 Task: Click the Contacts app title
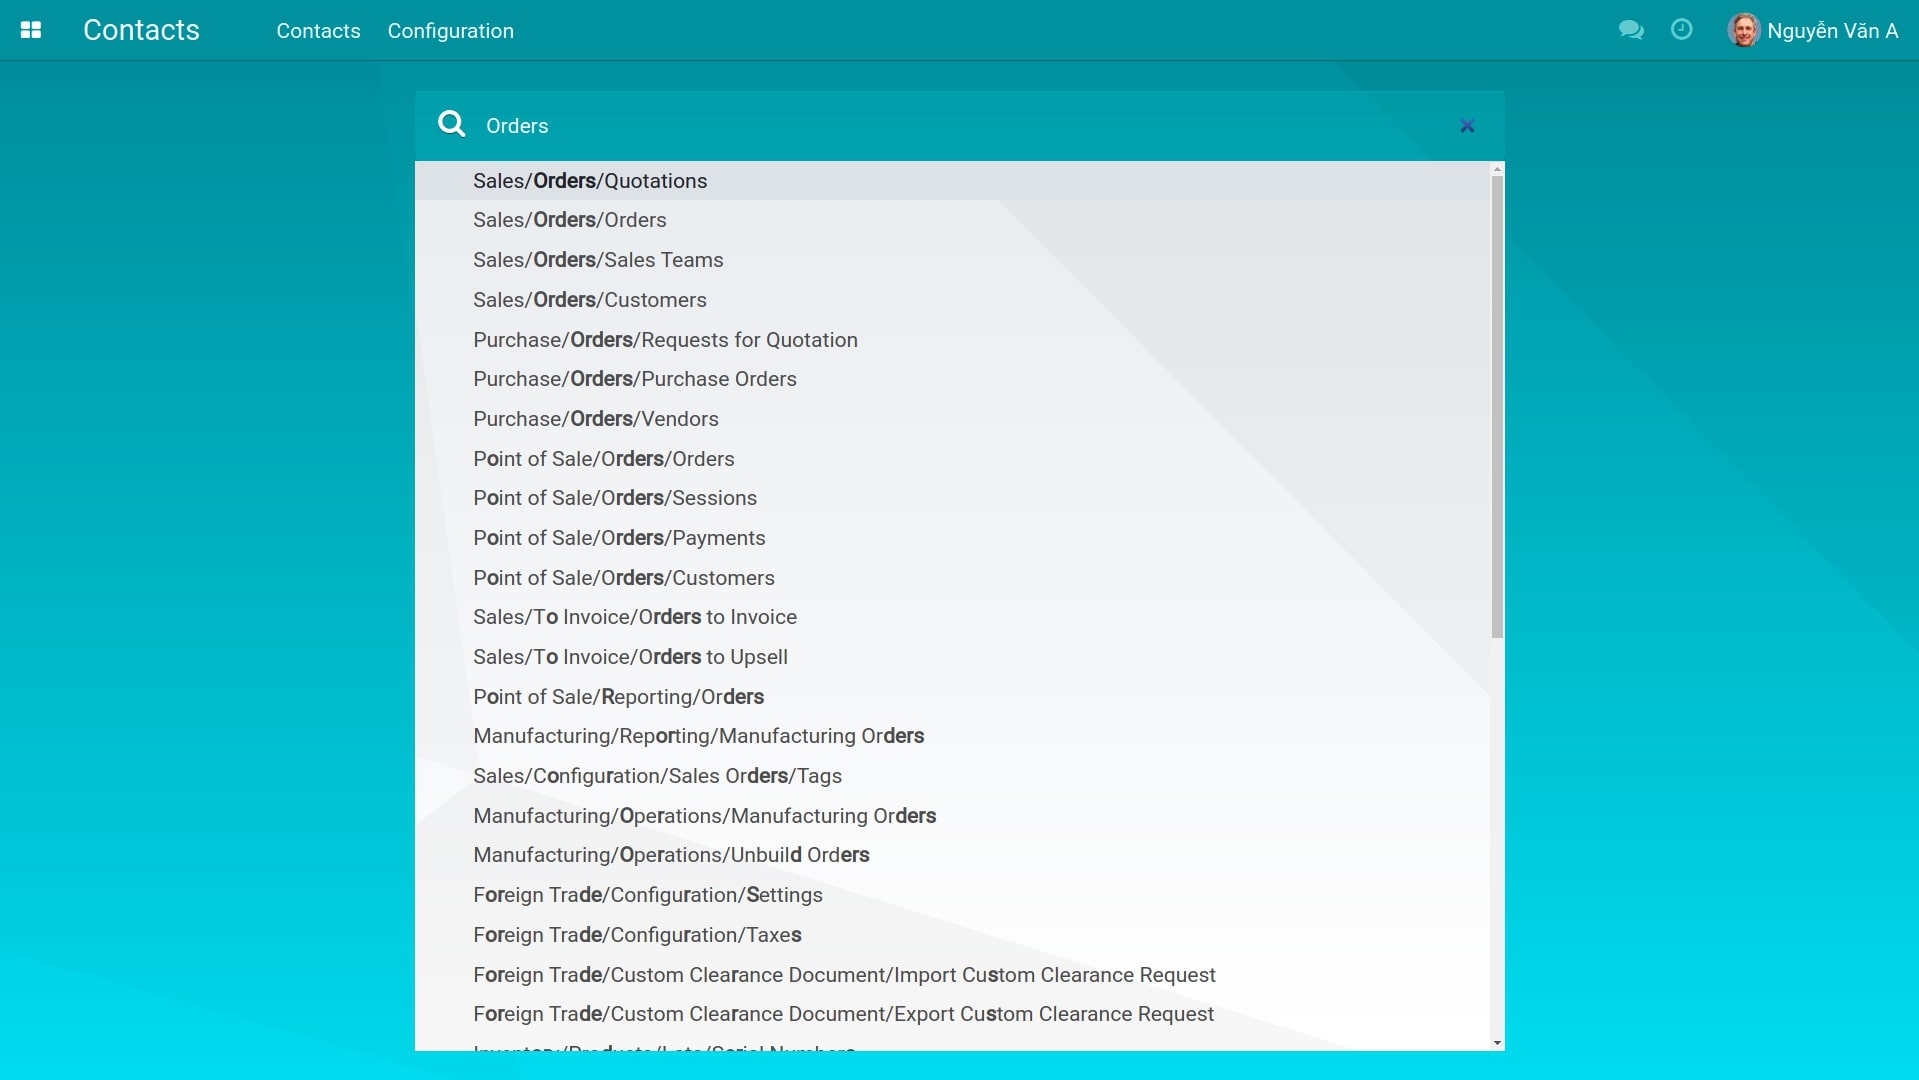pos(140,30)
